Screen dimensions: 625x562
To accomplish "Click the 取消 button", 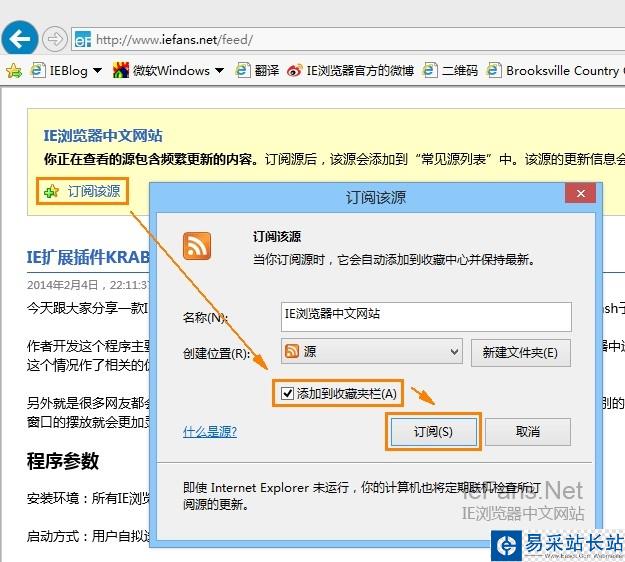I will (x=528, y=432).
